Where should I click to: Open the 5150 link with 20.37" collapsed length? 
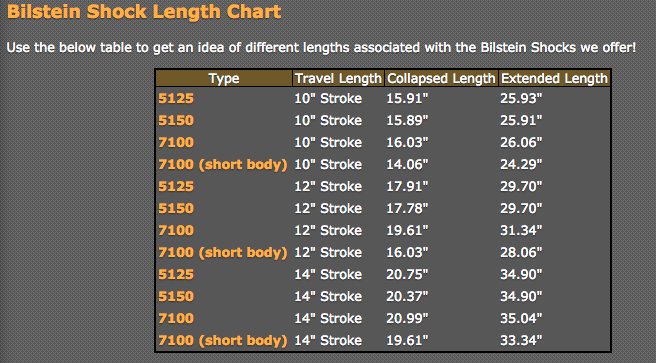176,297
